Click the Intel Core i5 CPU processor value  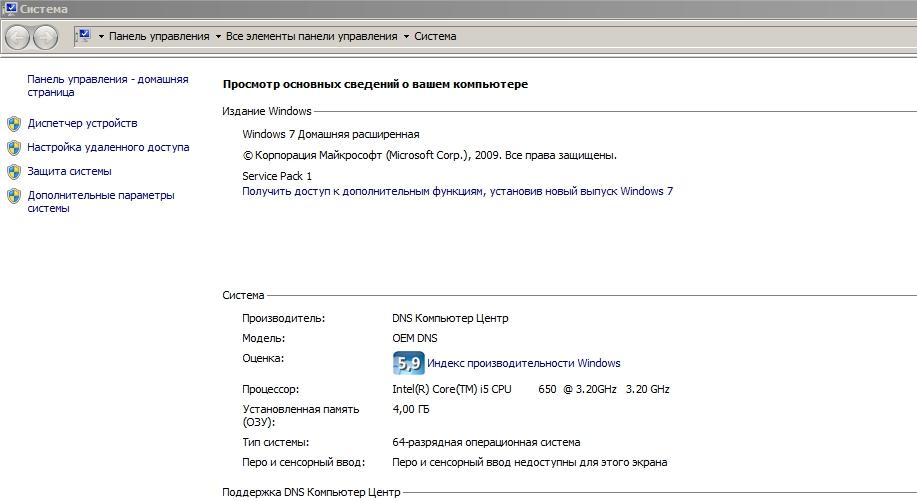click(530, 389)
